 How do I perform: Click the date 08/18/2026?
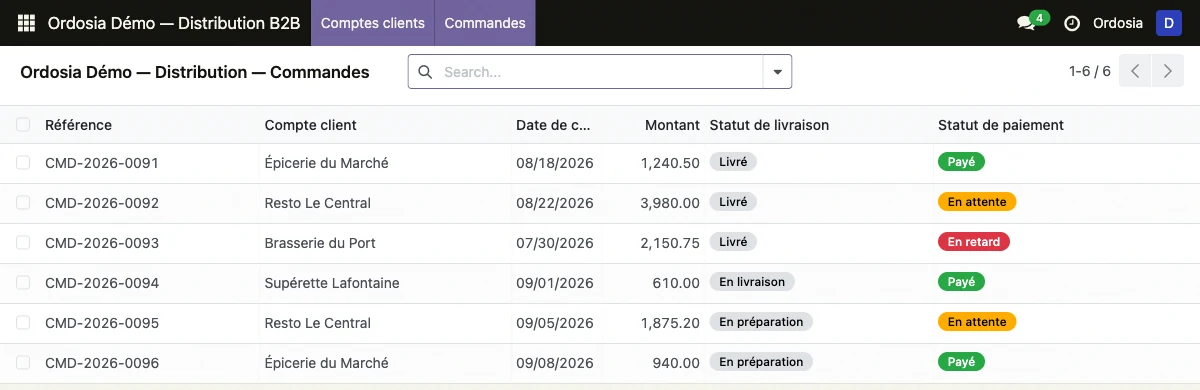(555, 163)
